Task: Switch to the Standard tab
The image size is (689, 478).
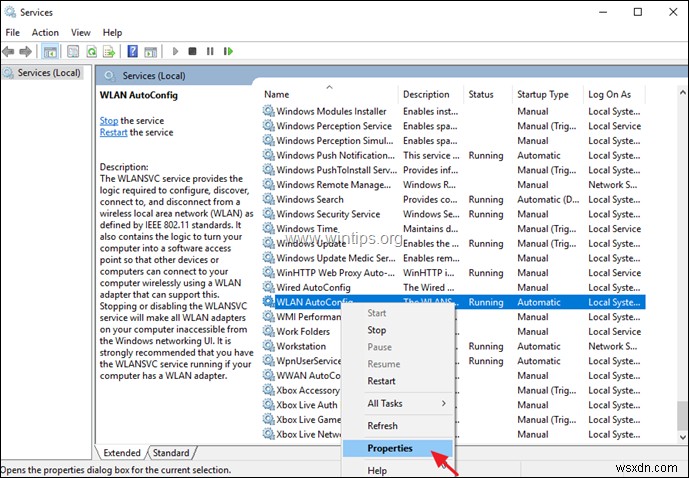Action: point(171,453)
